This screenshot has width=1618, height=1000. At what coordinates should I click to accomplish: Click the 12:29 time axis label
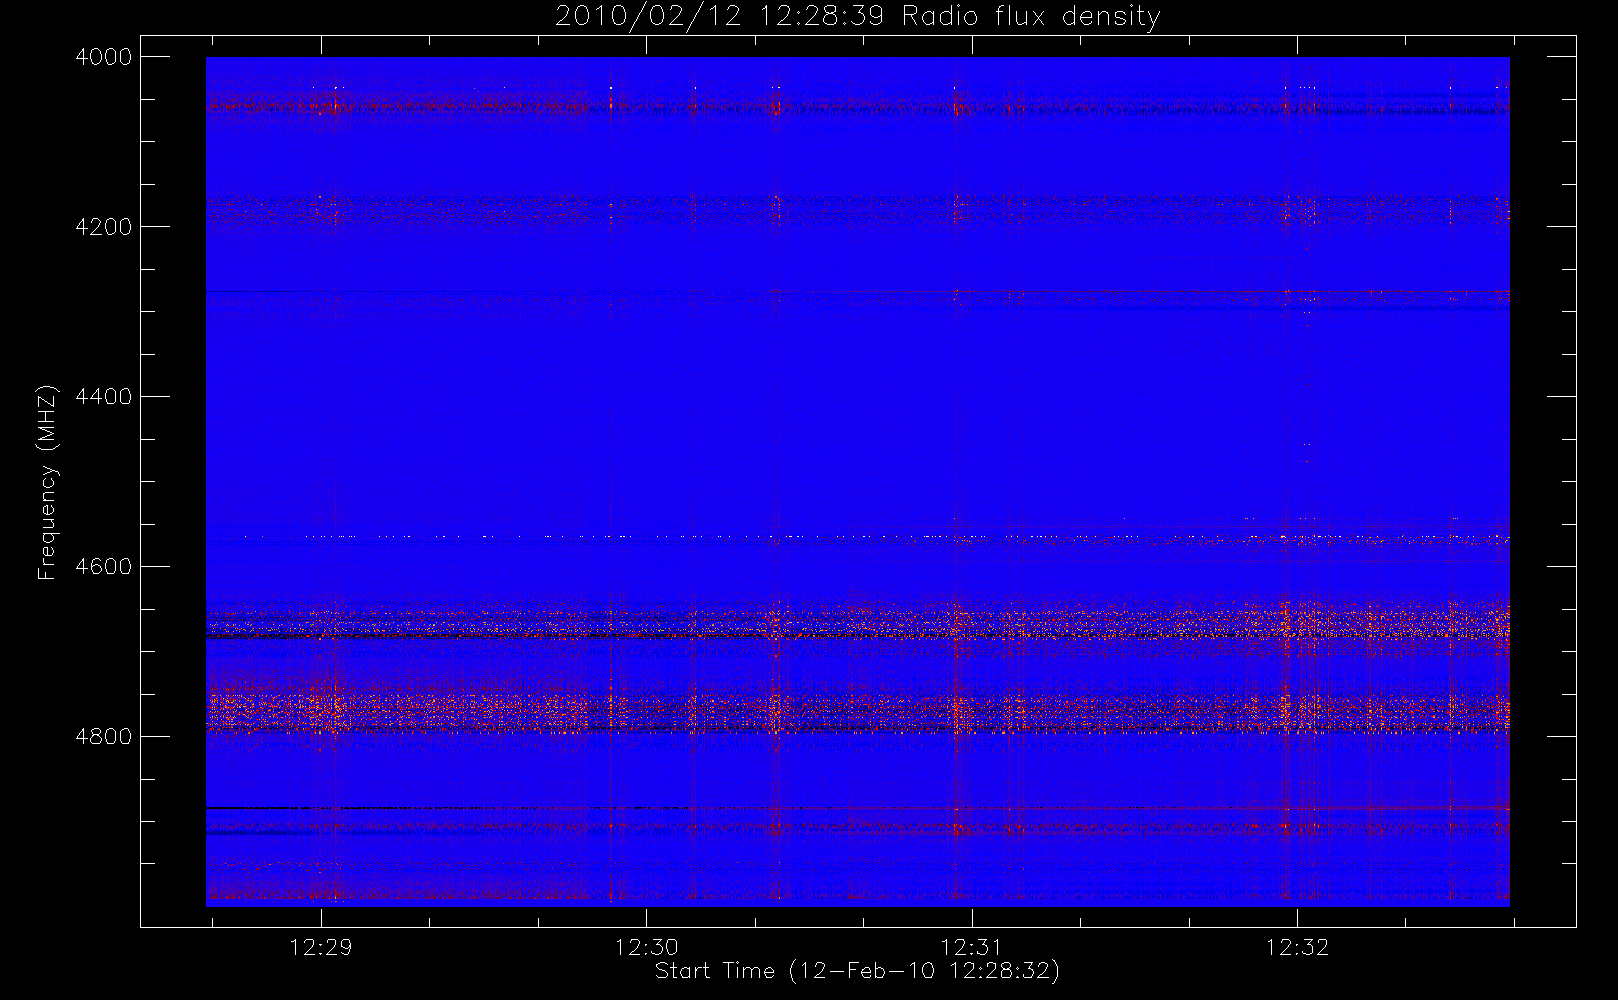(321, 947)
